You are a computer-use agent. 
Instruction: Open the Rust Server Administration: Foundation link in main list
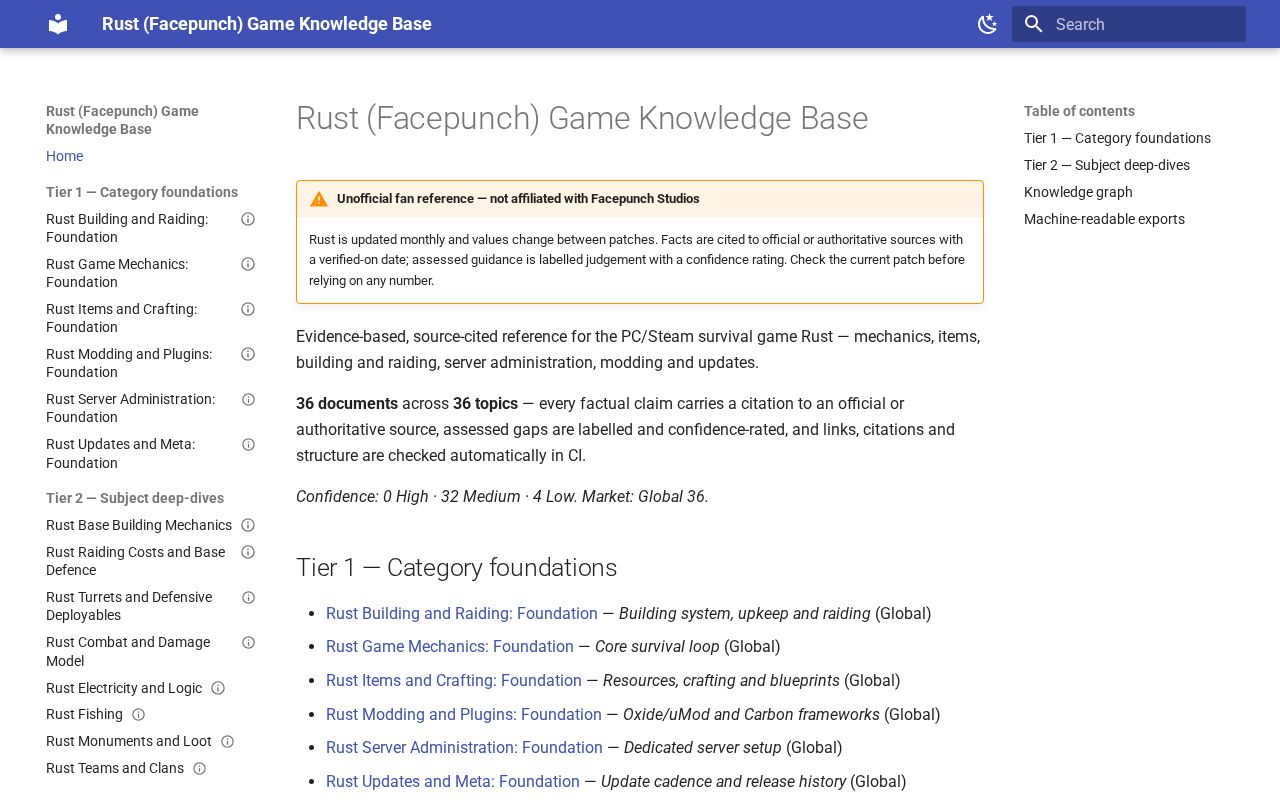click(x=464, y=747)
